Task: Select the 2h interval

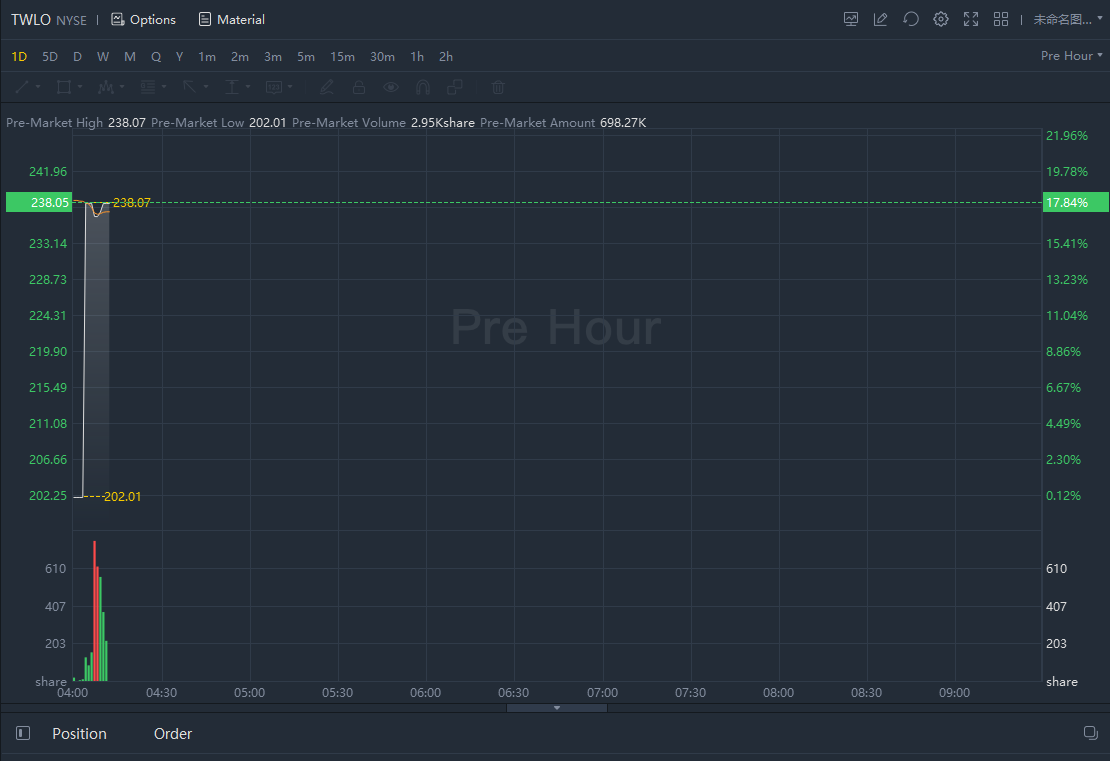Action: point(446,57)
